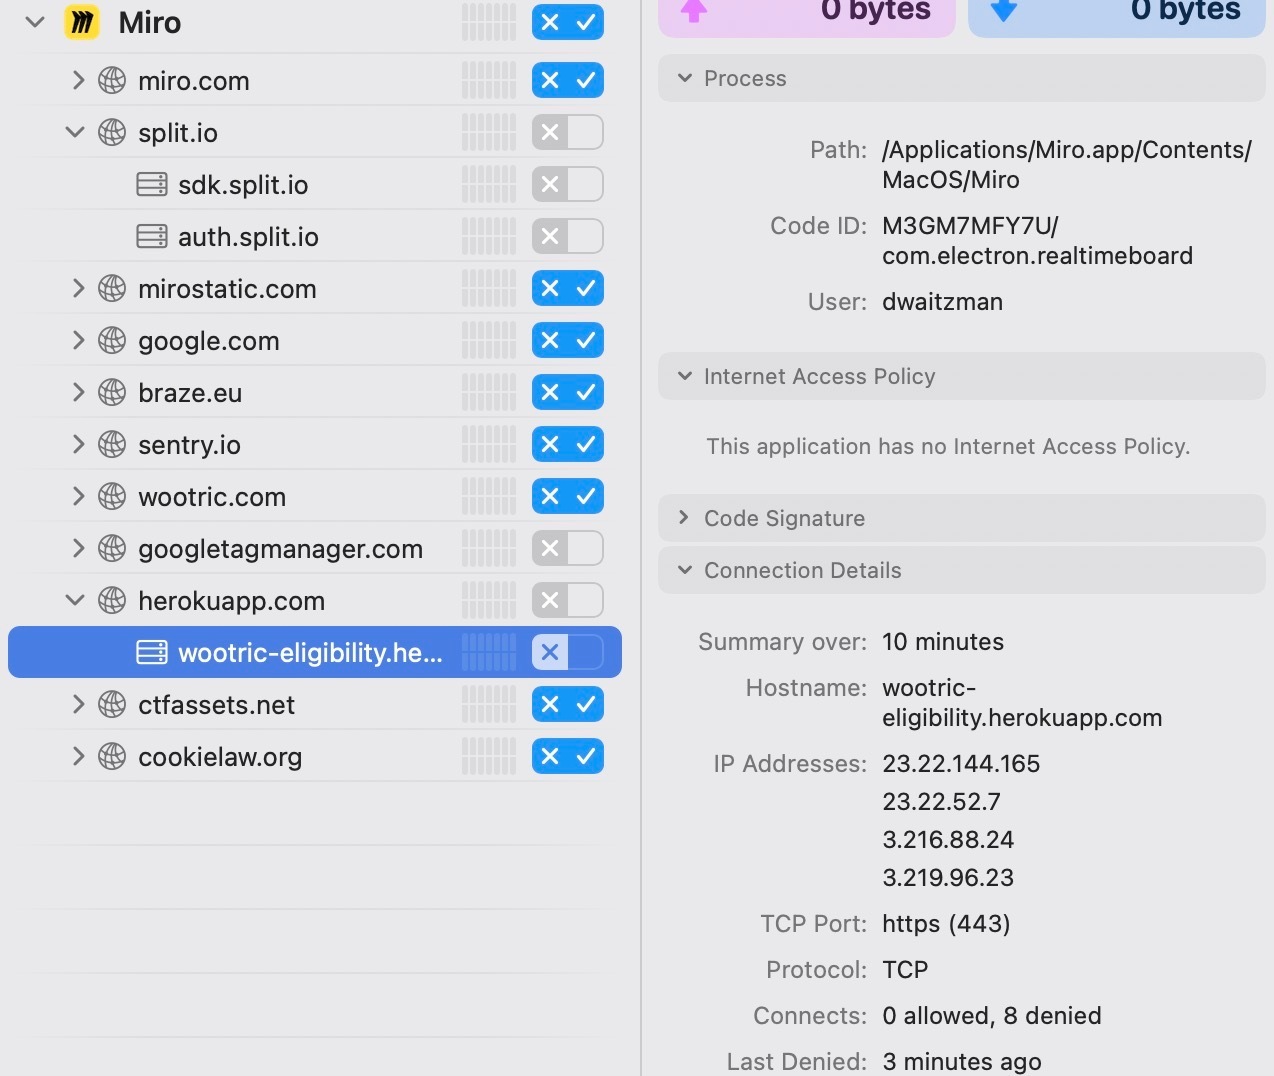Click the server icon beside wootric-eligibility host
1274x1076 pixels.
click(152, 652)
